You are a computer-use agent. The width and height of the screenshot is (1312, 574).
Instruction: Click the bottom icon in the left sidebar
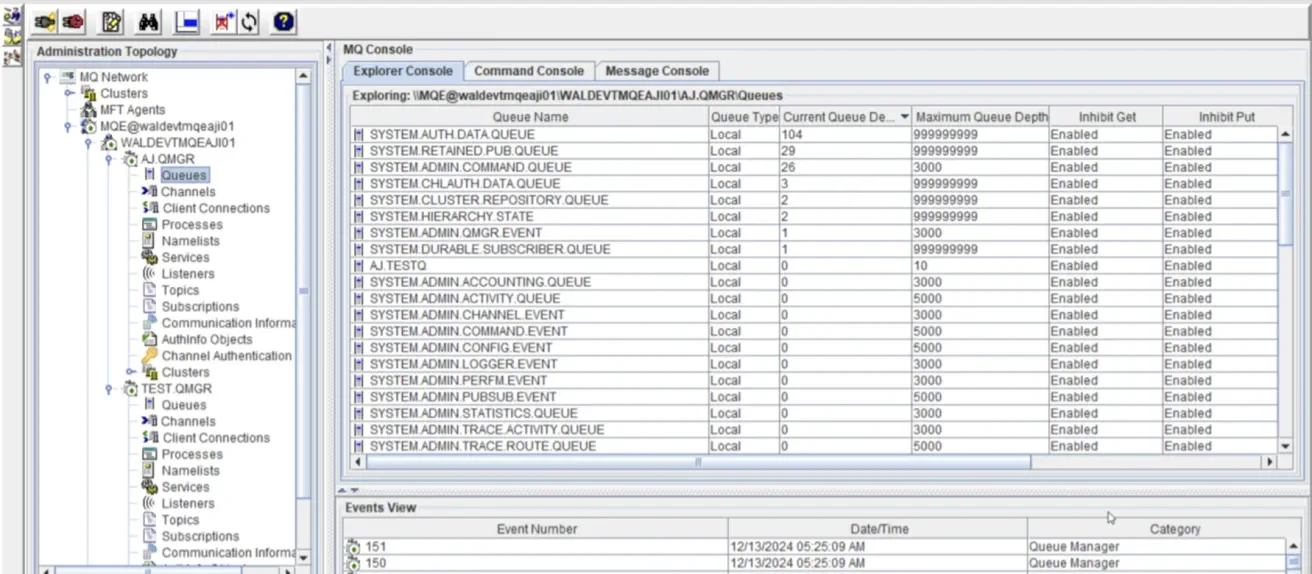(12, 58)
